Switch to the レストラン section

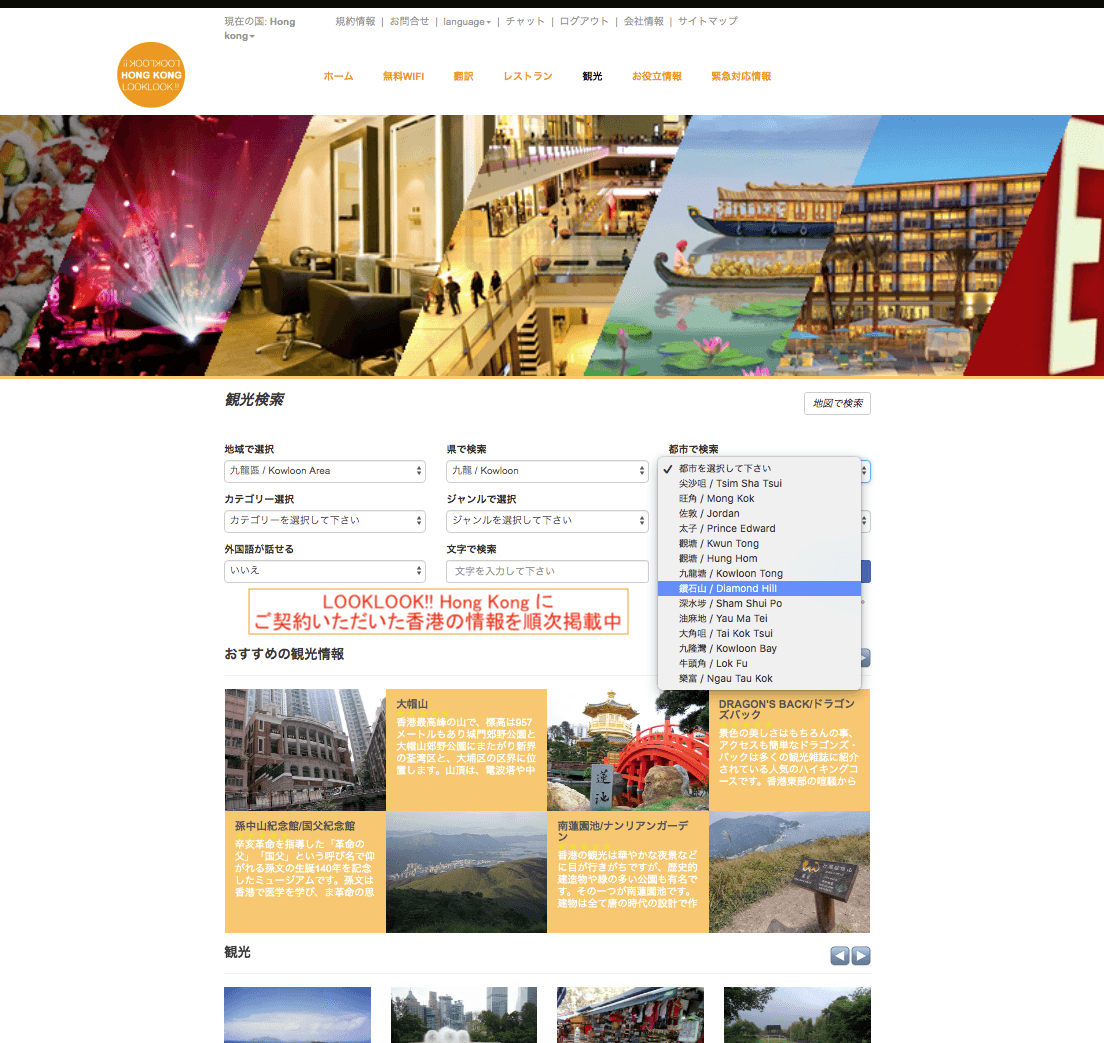(x=527, y=75)
